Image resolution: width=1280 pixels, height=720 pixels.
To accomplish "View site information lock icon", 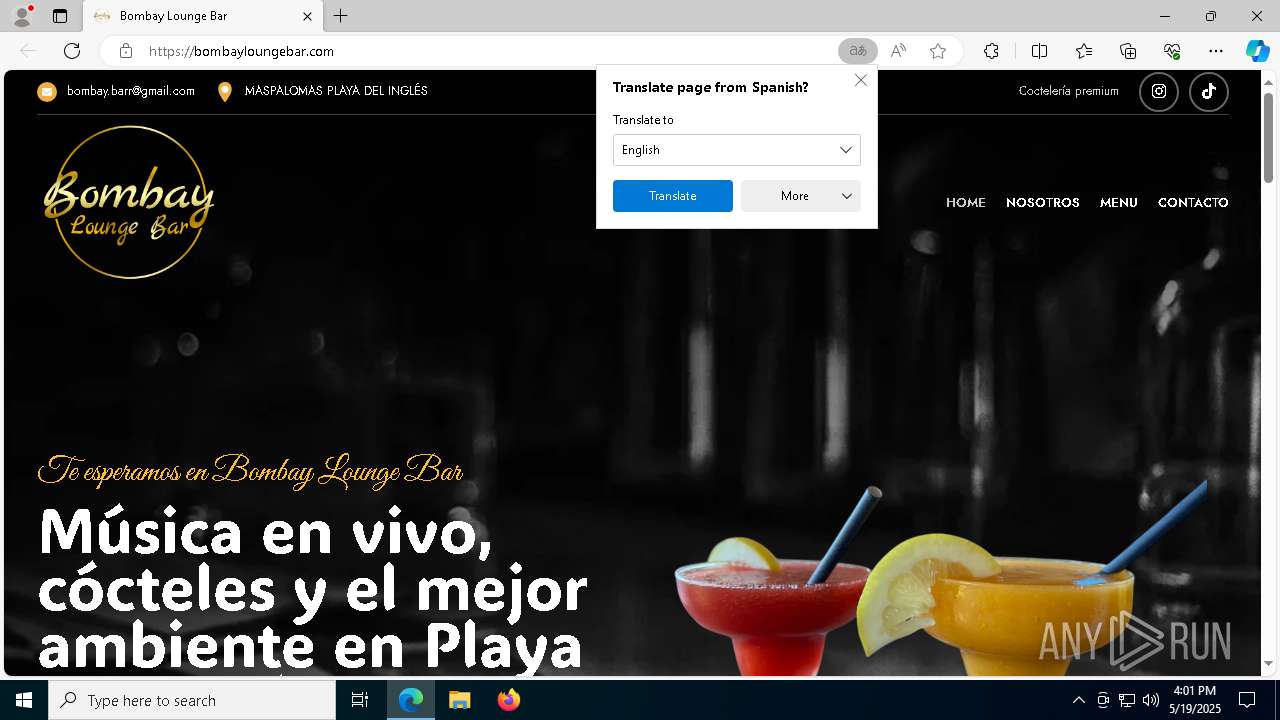I will coord(126,51).
